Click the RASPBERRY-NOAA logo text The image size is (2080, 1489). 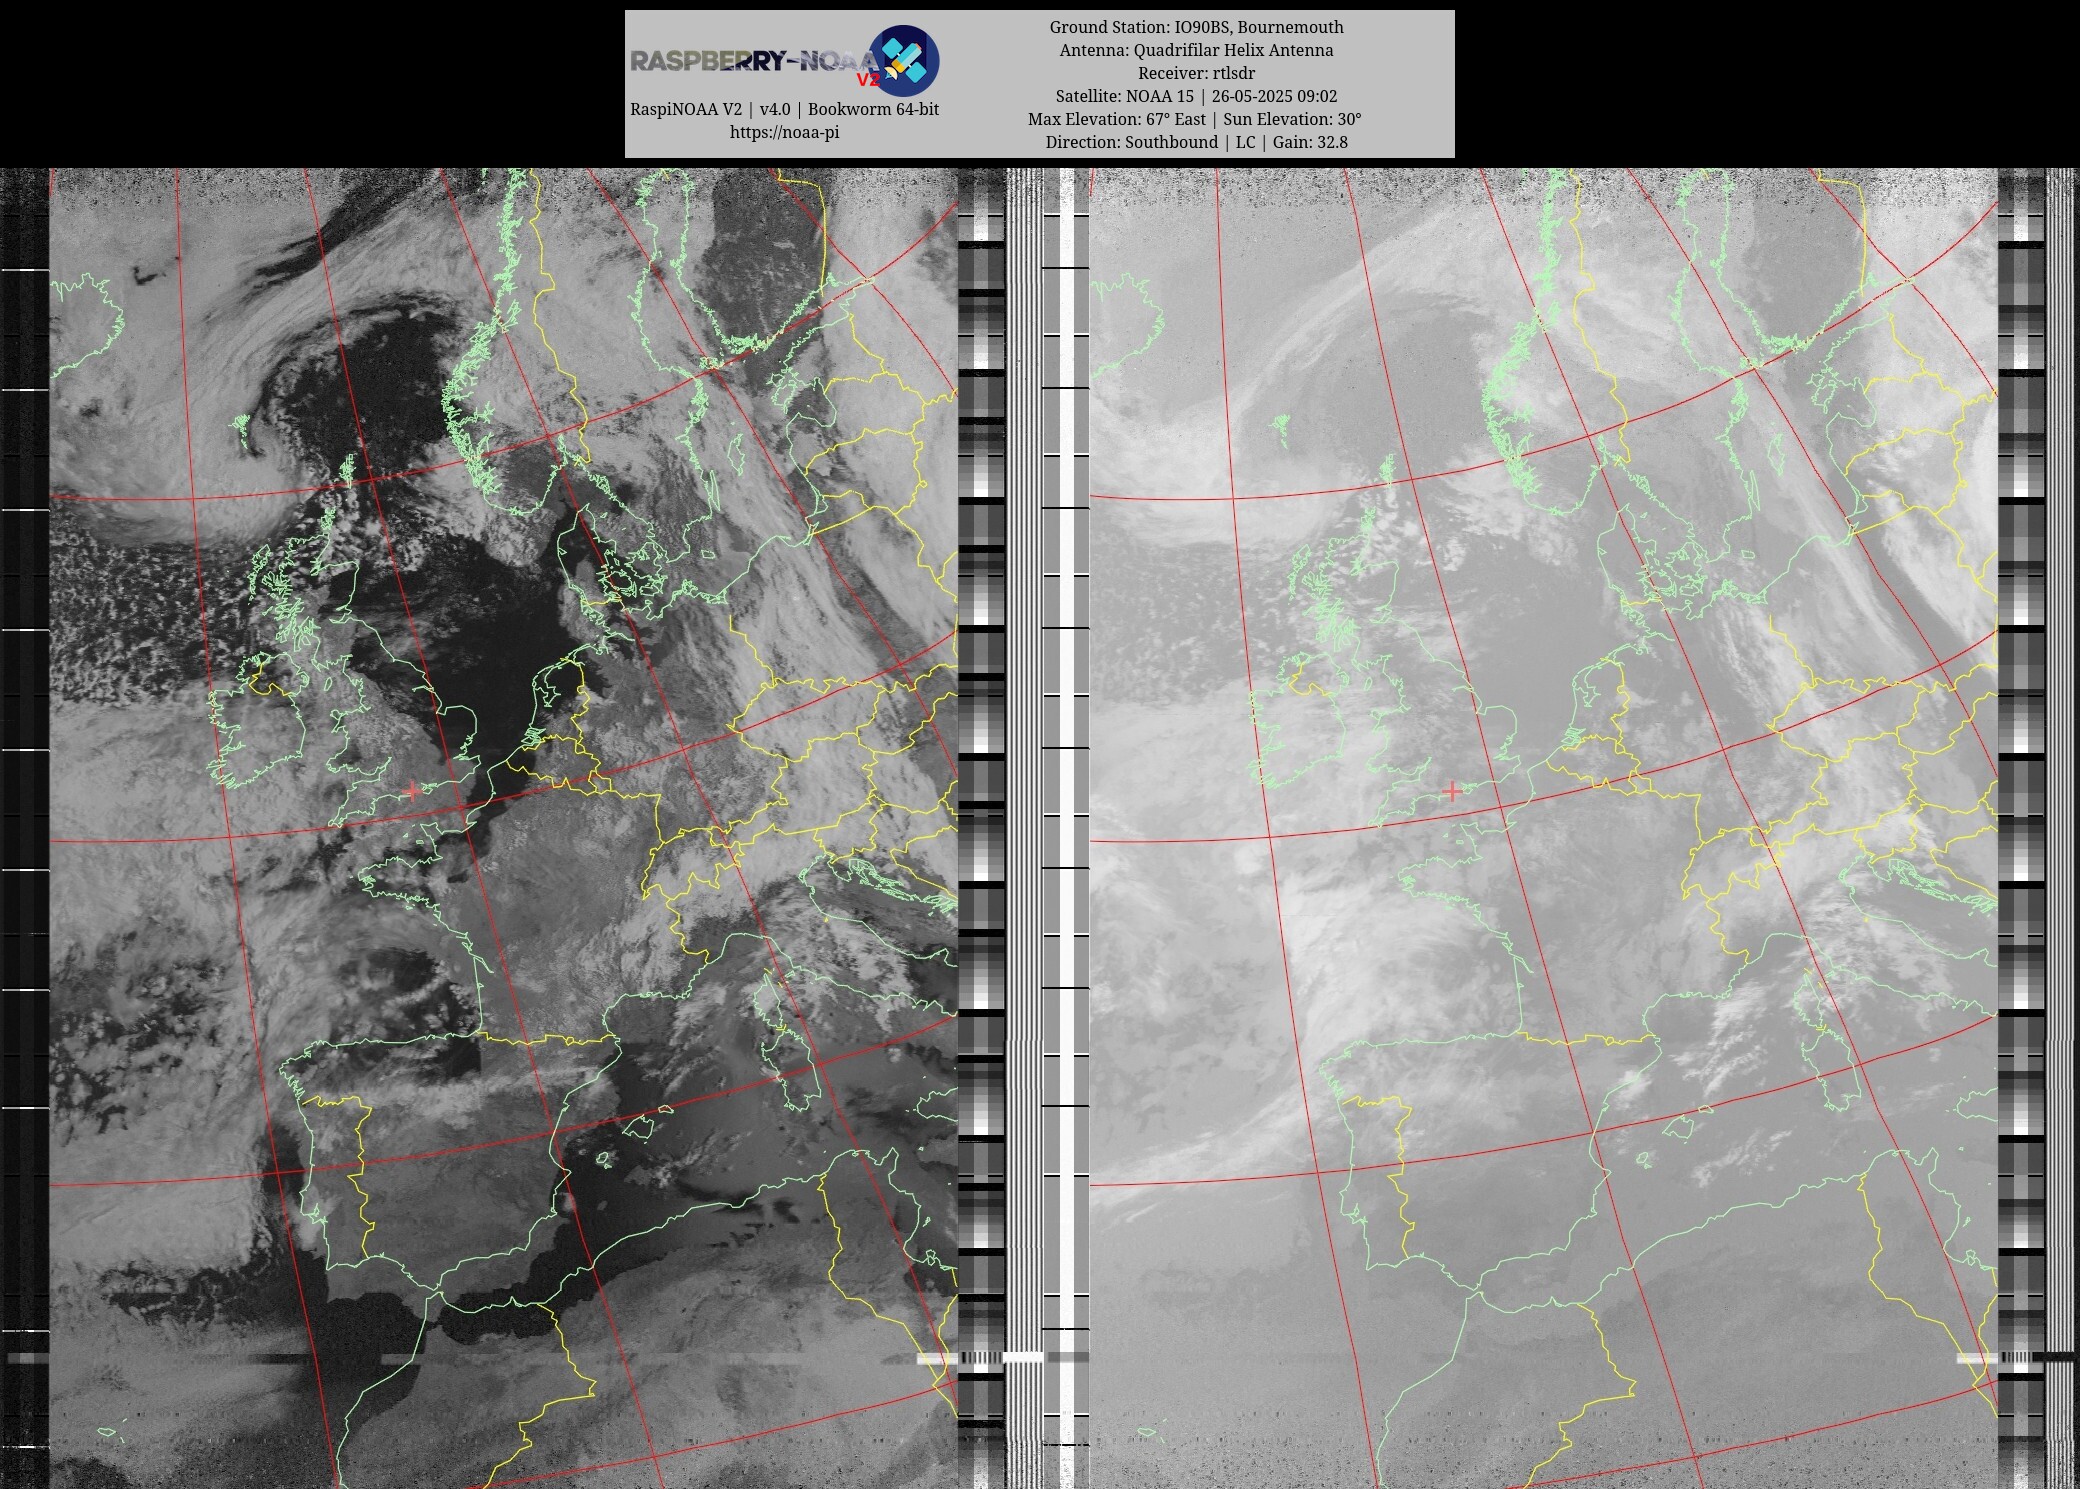[754, 62]
